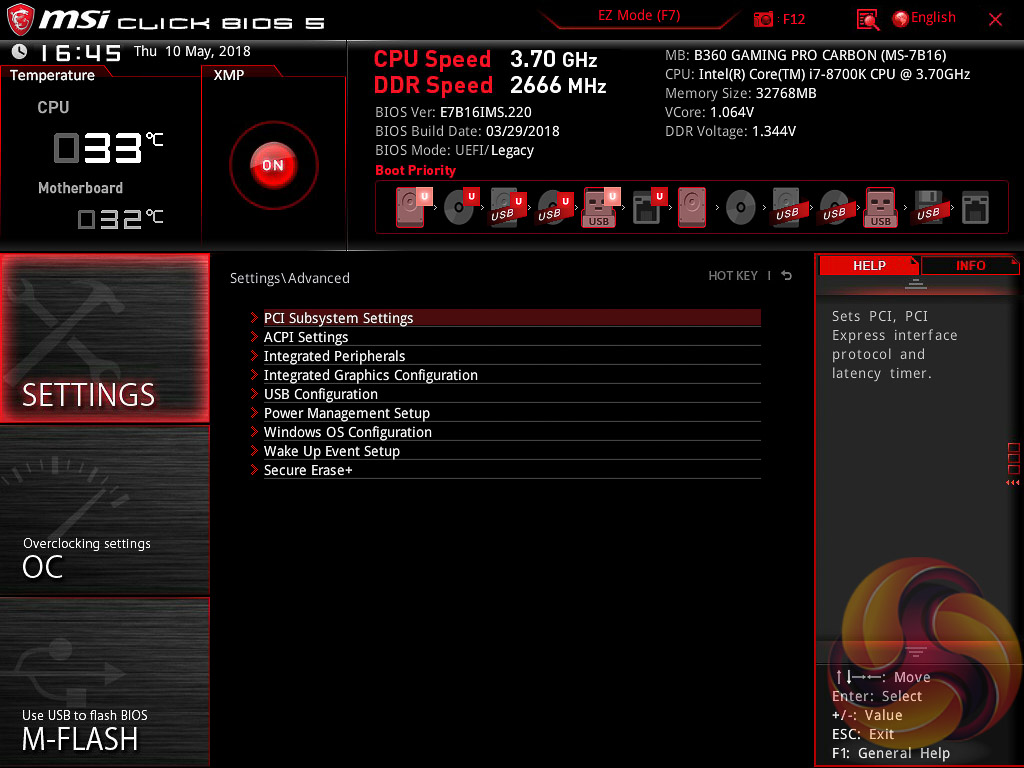Select the UEFI USB hard disk boot icon
Viewport: 1024px width, 768px height.
507,207
